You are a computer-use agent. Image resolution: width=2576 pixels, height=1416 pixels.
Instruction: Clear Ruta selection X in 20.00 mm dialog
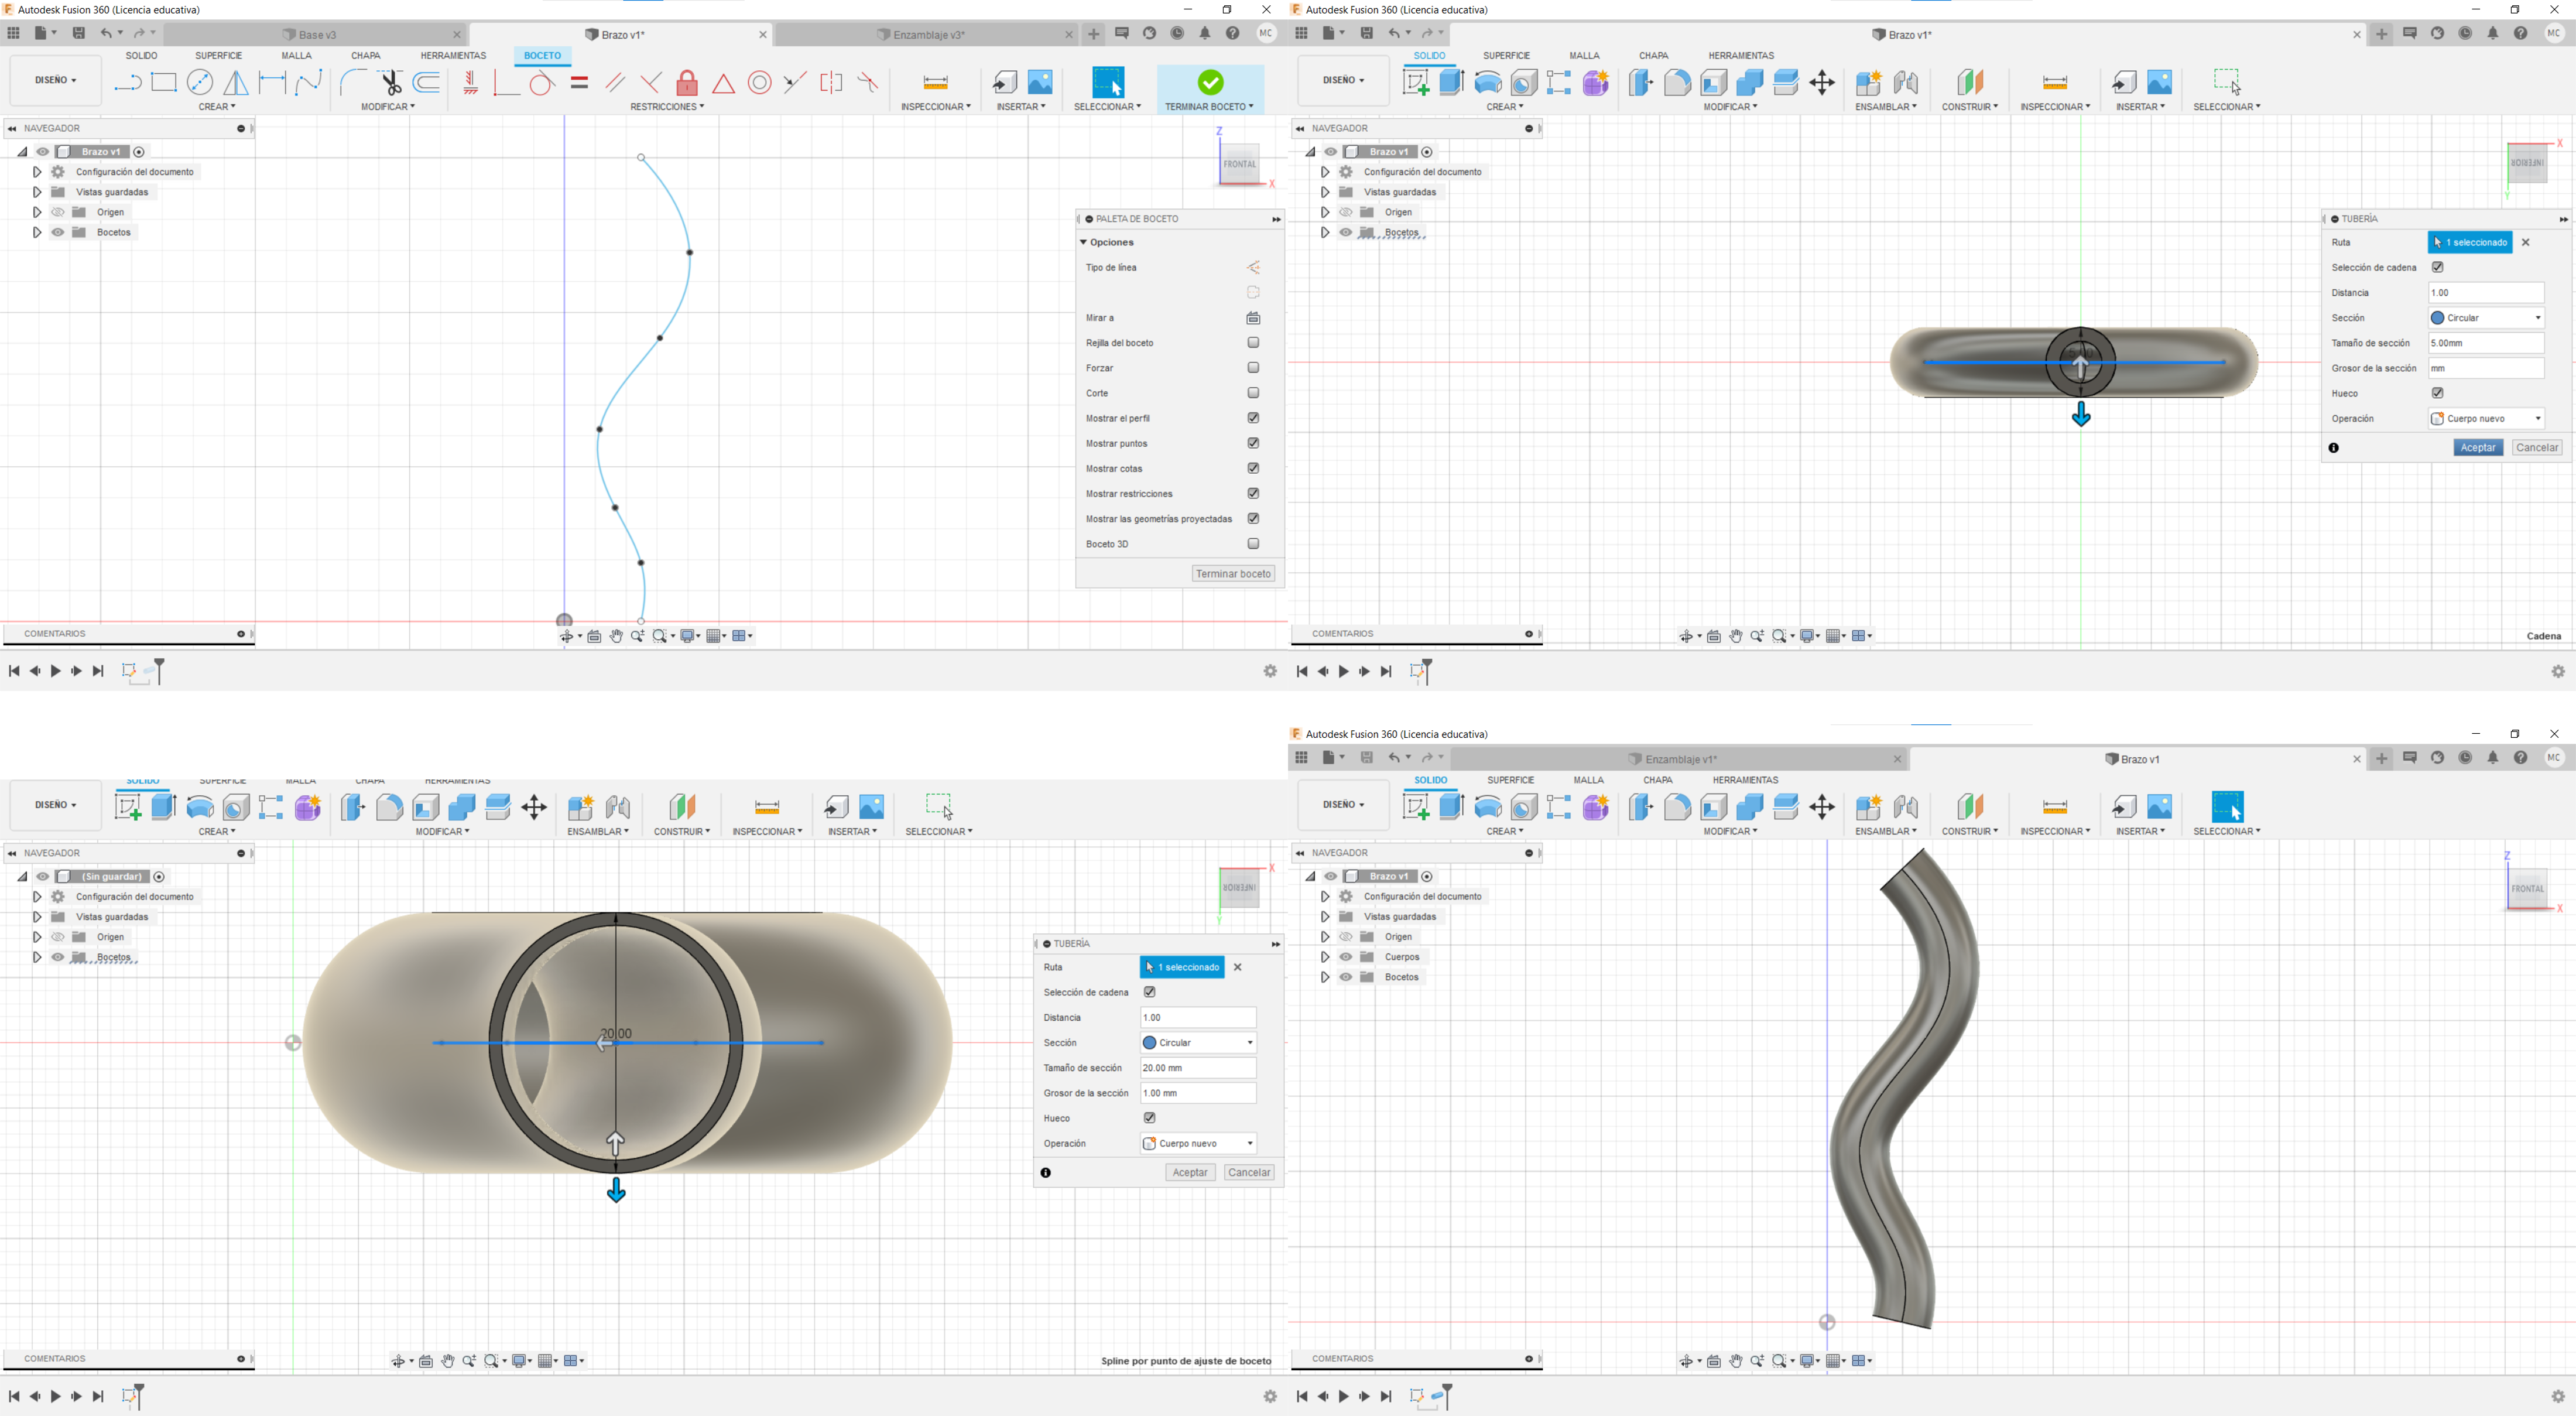coord(1238,967)
